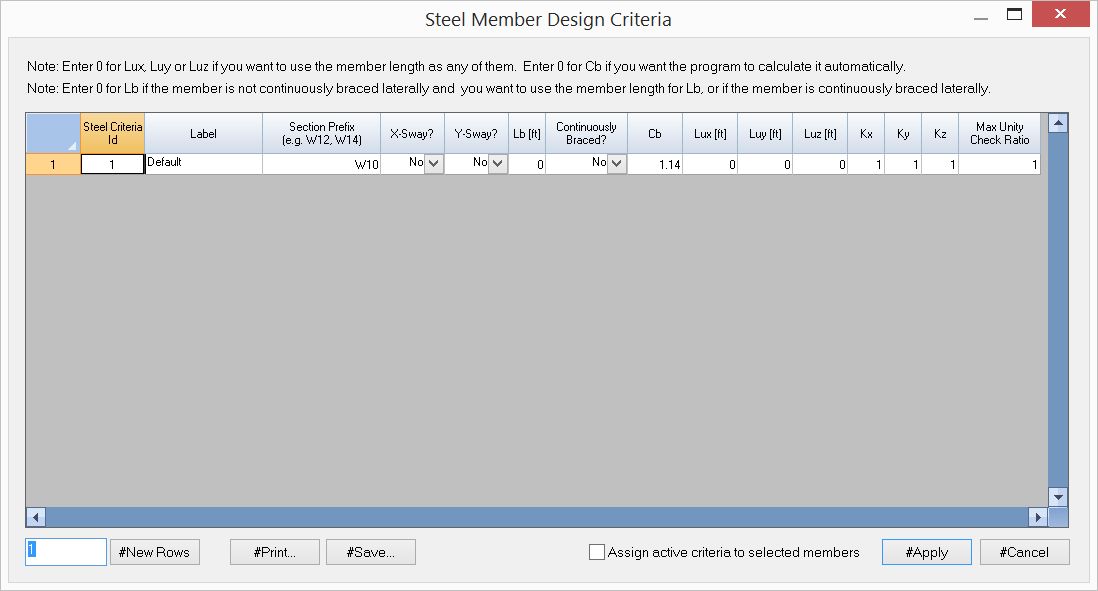Click the Max Unity Check Ratio column header
Viewport: 1098px width, 591px height.
tap(999, 132)
